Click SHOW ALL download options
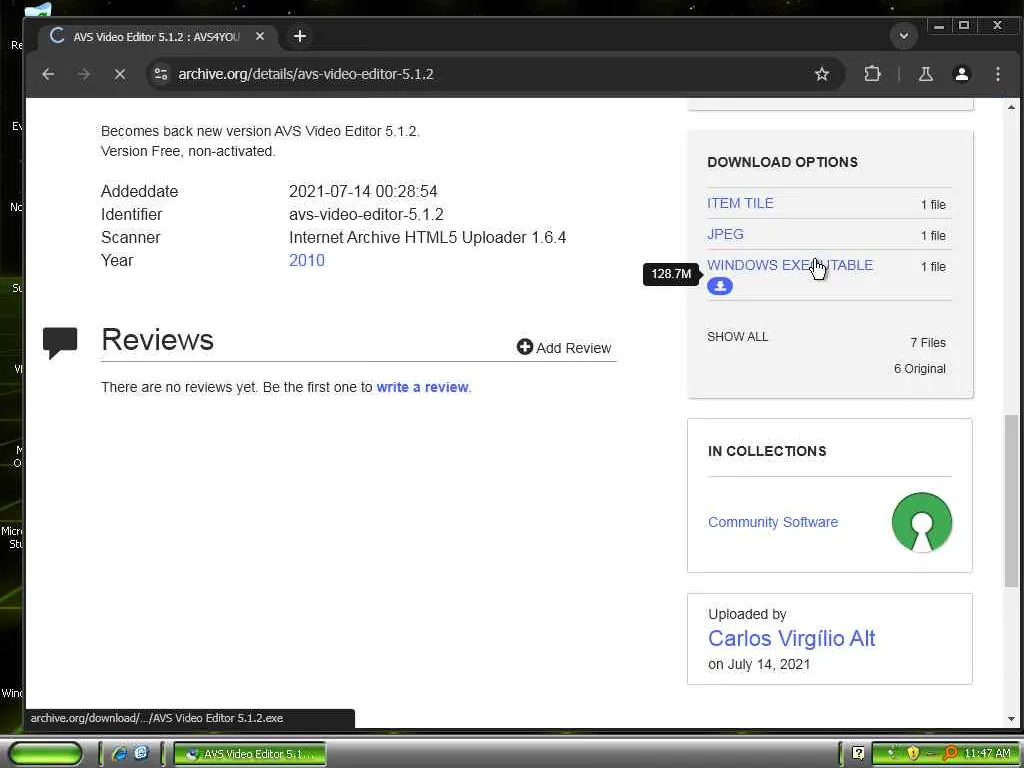The image size is (1024, 768). [x=737, y=337]
